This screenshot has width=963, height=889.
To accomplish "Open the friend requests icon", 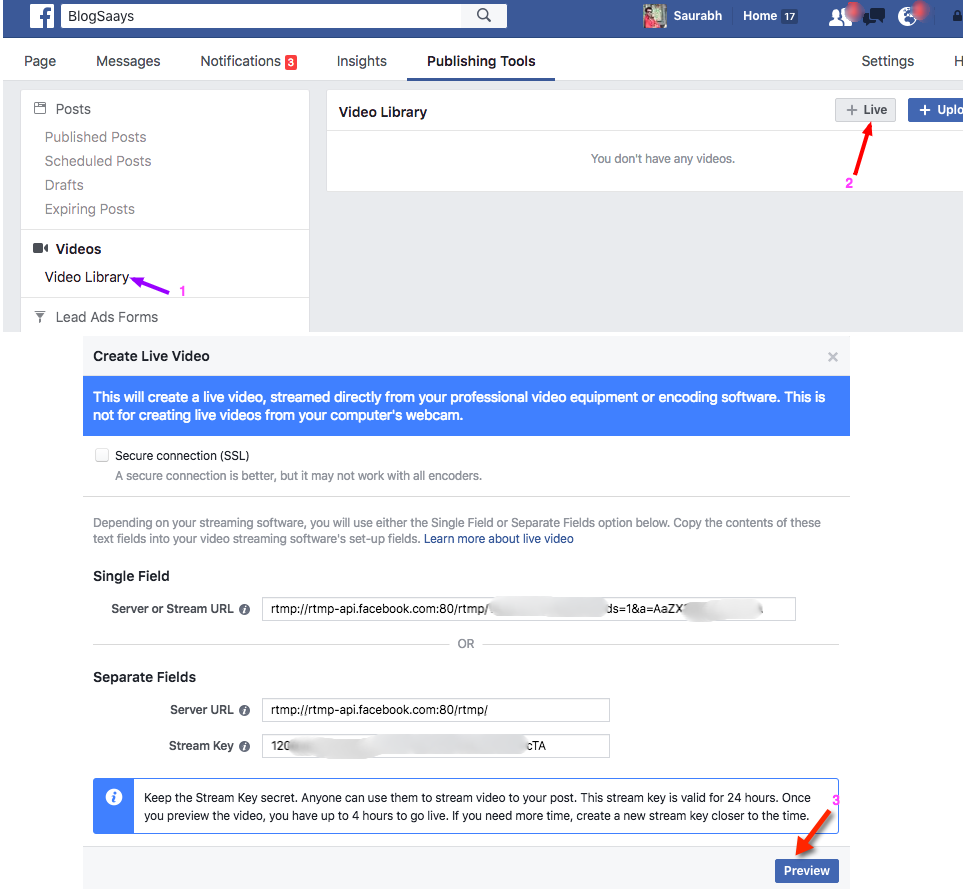I will 840,16.
